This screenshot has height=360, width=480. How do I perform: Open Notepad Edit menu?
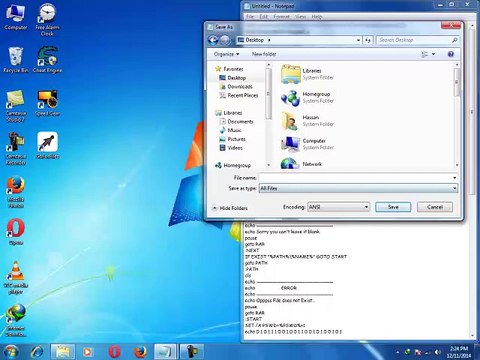point(263,17)
